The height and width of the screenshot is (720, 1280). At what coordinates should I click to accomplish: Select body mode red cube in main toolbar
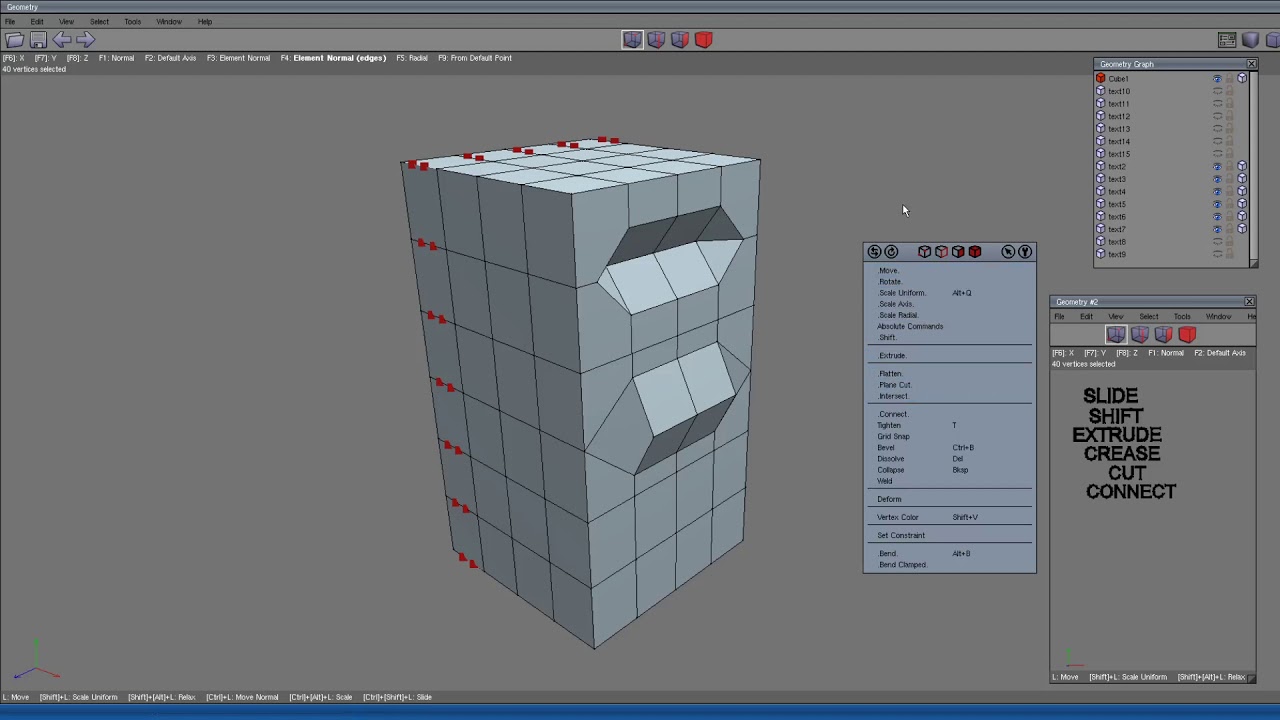[703, 40]
